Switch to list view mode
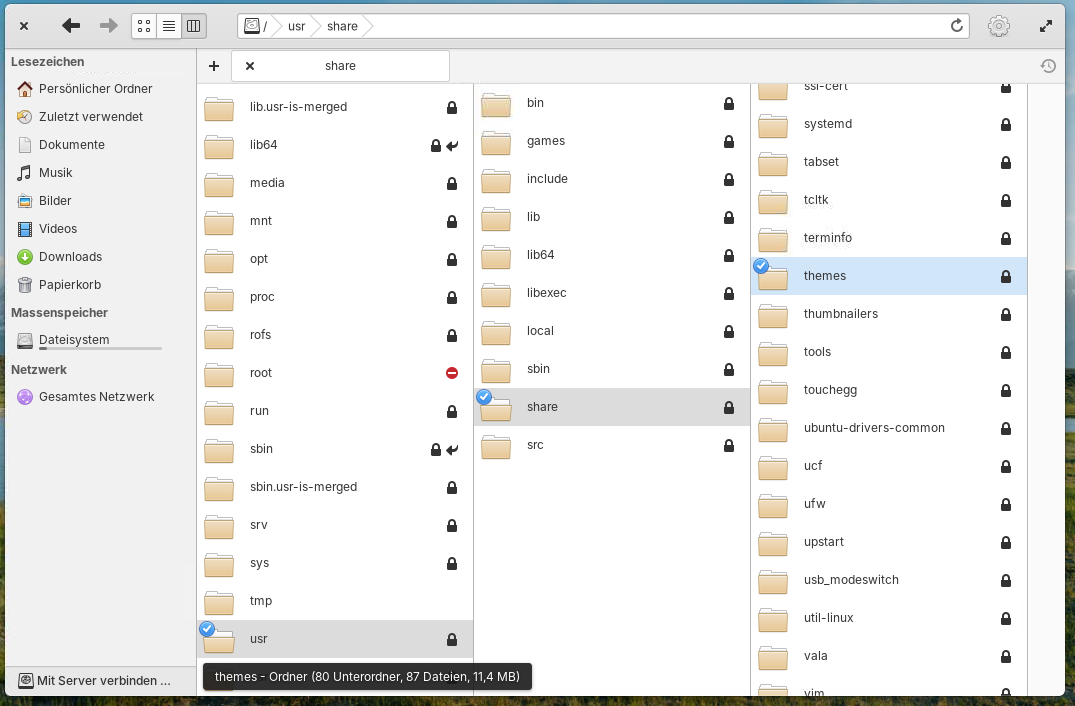 point(169,26)
